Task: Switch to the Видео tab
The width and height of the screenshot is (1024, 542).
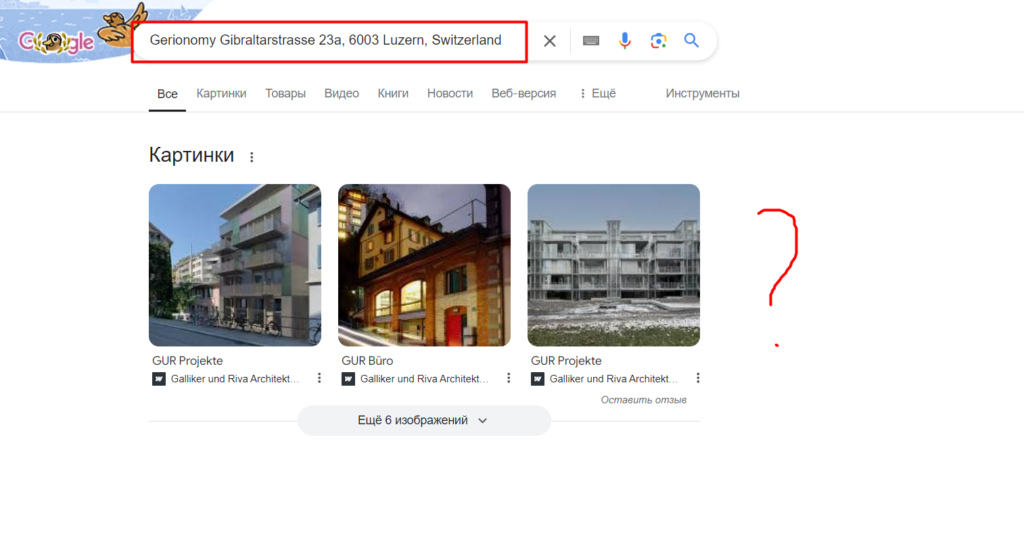Action: coord(342,93)
